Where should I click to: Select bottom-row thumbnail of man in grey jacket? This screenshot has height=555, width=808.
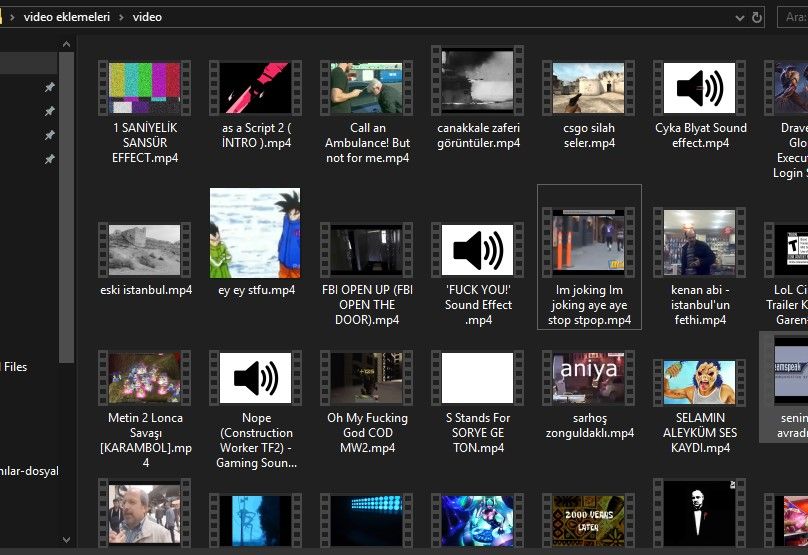point(145,513)
